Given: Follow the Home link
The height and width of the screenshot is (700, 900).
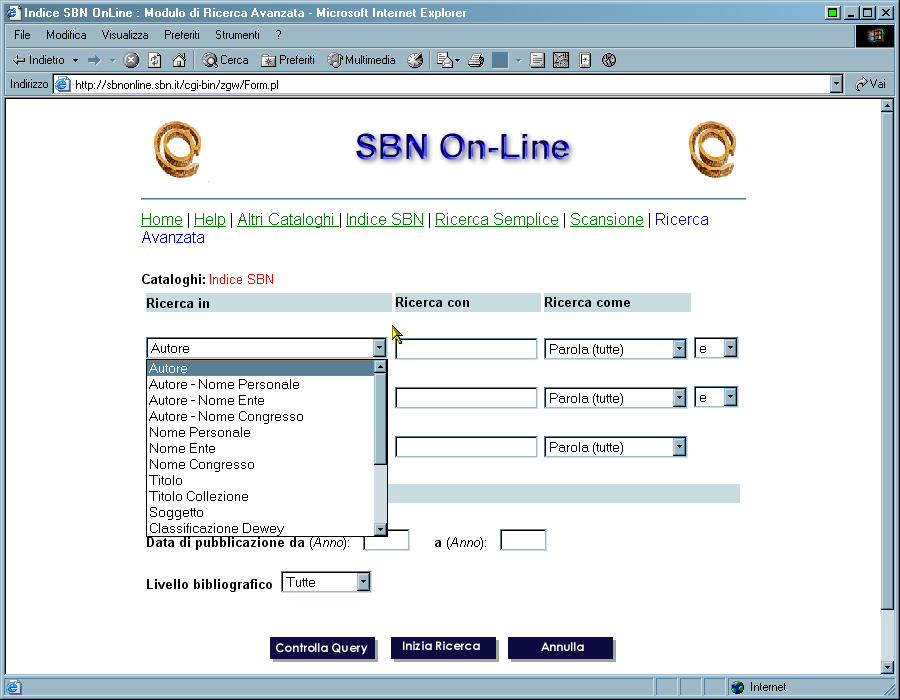Looking at the screenshot, I should click(x=162, y=220).
